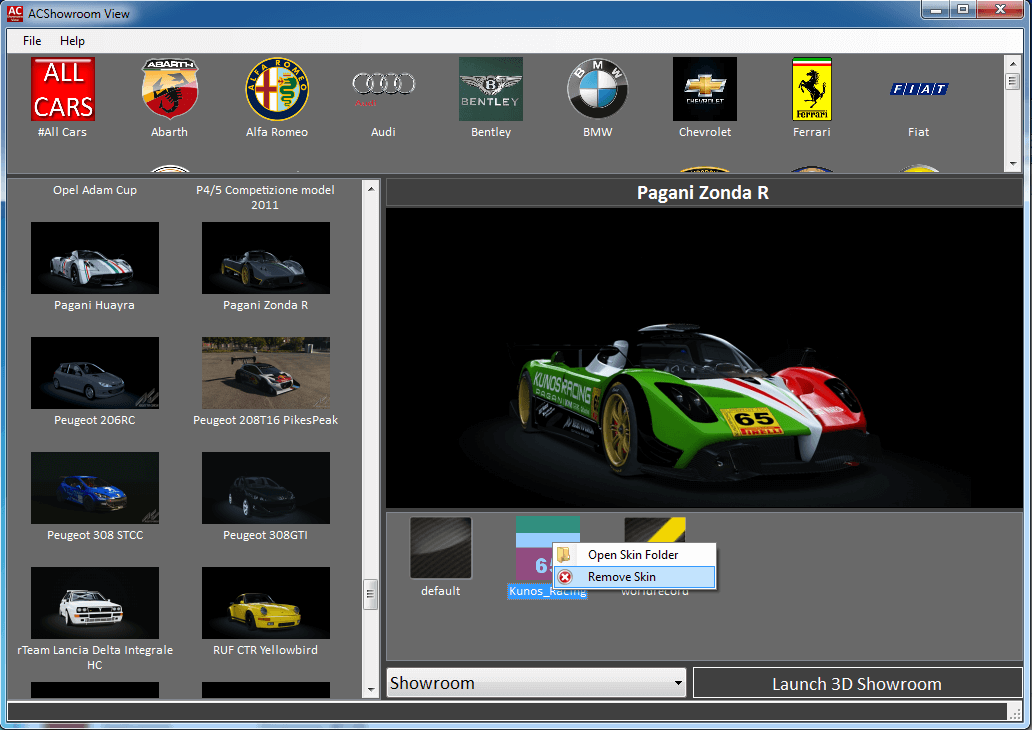This screenshot has height=730, width=1032.
Task: Expand the Showroom dropdown
Action: [536, 683]
